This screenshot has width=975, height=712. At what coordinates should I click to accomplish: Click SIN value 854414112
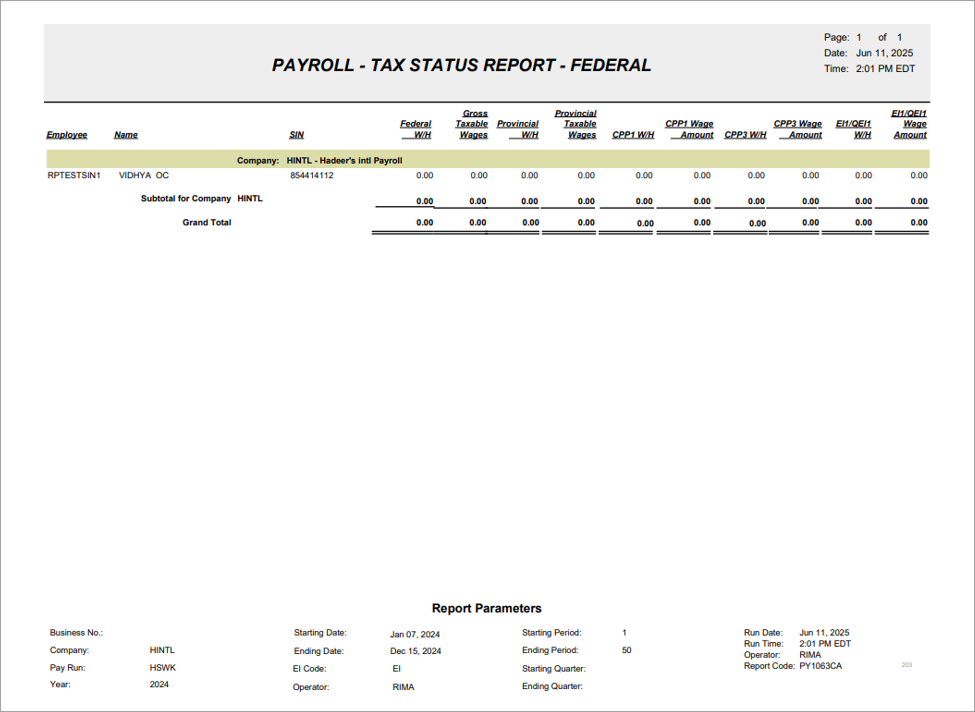pyautogui.click(x=312, y=175)
